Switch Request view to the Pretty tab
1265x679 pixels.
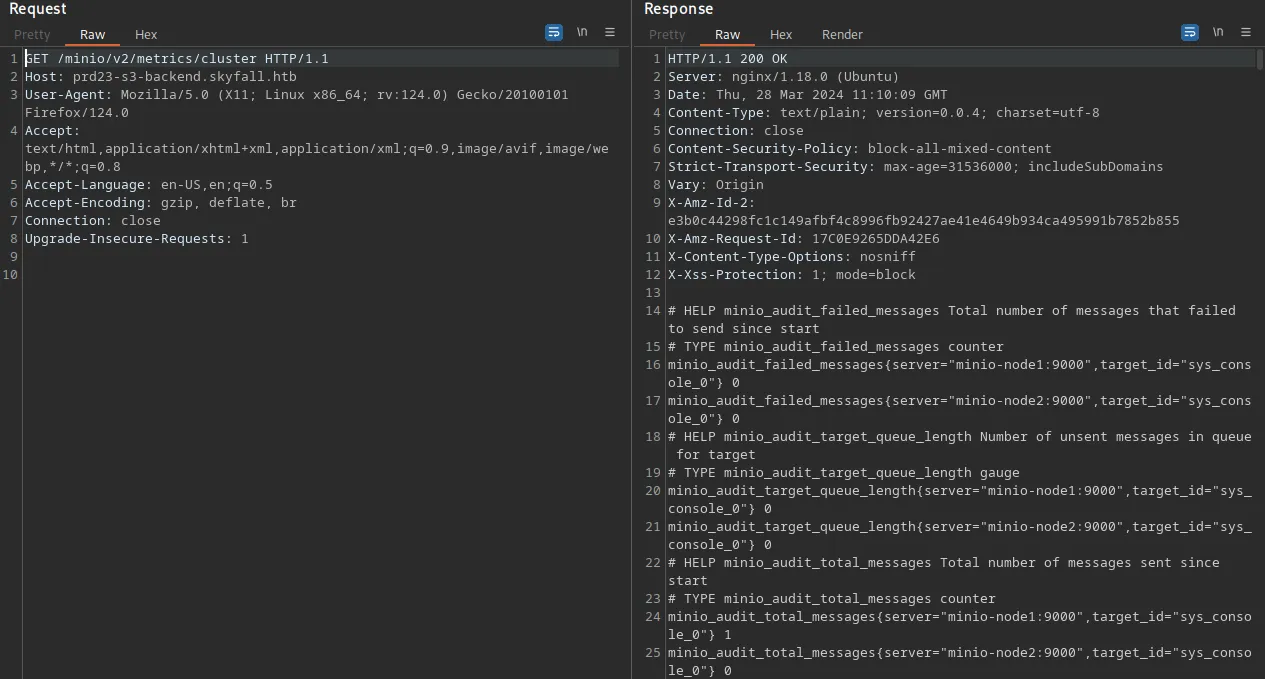[32, 35]
